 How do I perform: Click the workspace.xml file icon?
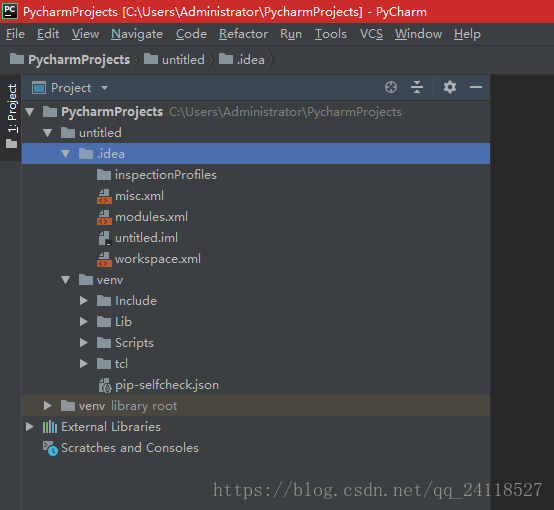[x=104, y=259]
